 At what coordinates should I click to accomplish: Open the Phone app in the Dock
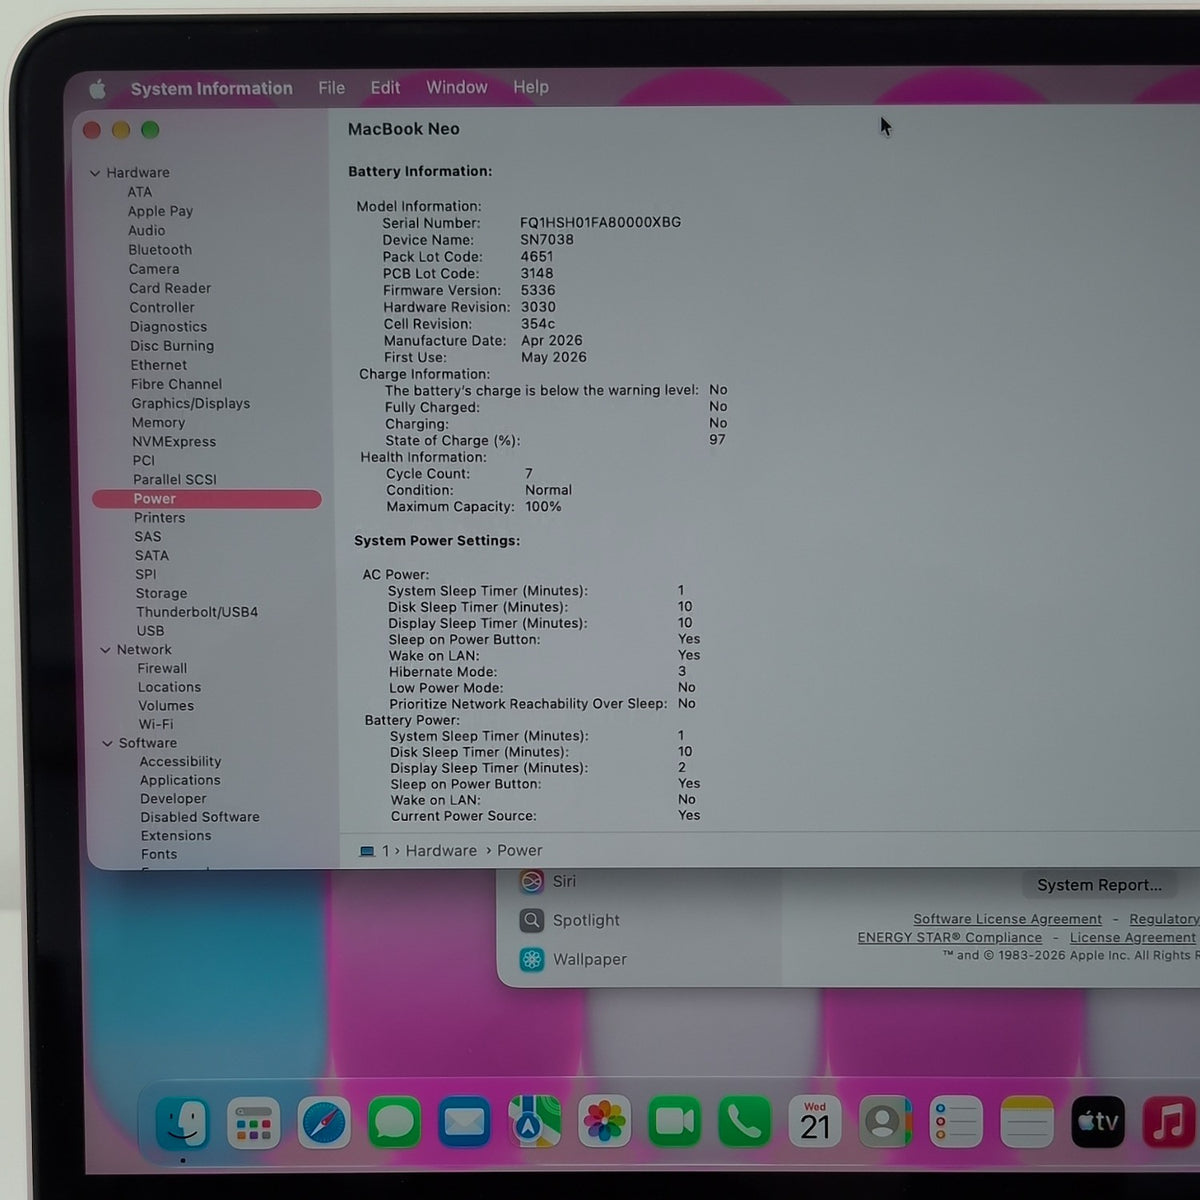[745, 1122]
